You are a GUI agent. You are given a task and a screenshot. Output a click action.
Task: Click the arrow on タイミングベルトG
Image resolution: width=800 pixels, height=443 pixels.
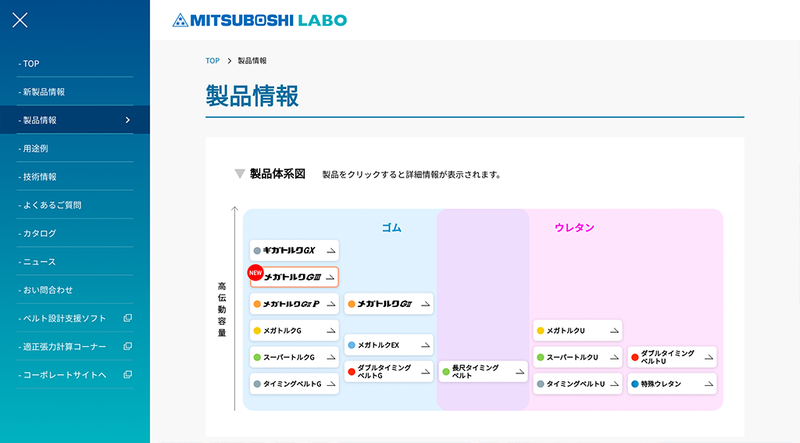[x=331, y=384]
